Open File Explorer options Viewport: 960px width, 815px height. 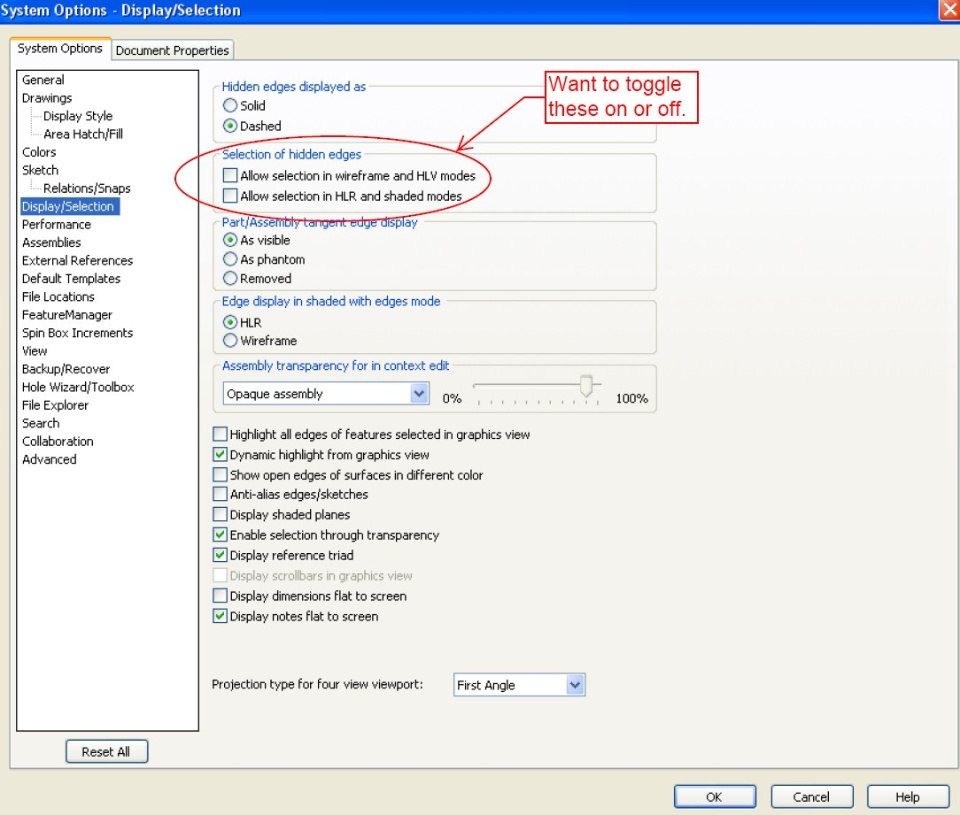[55, 405]
